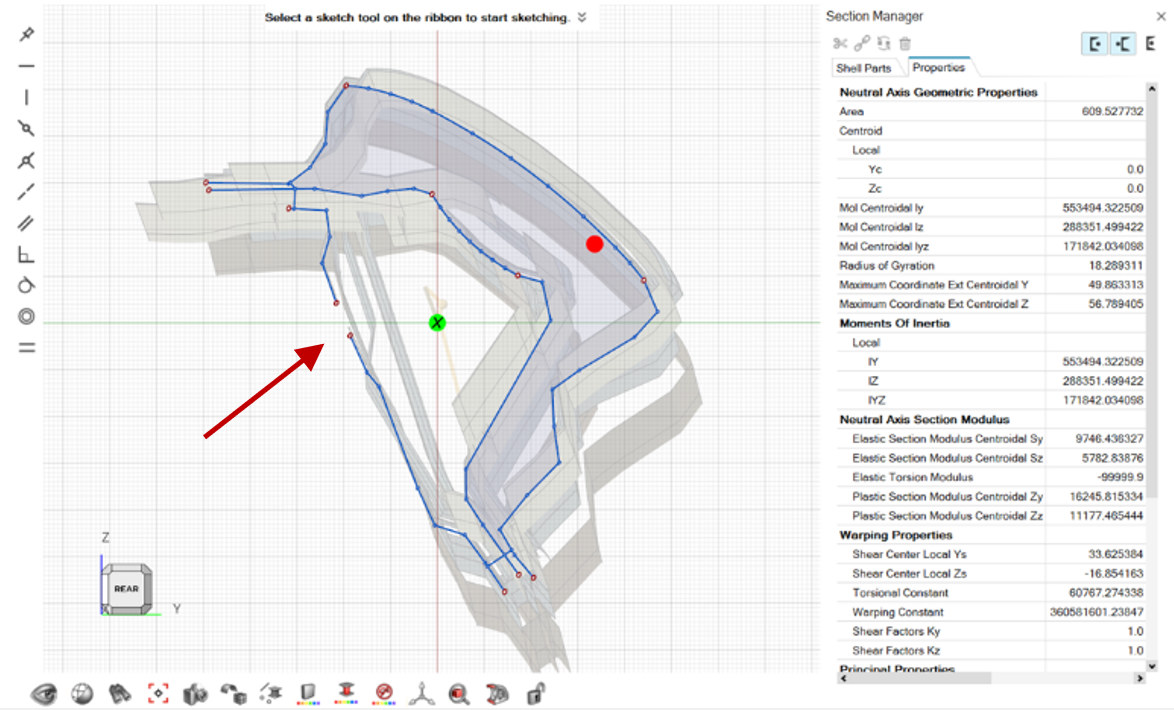Select the pin constraint tool in left toolbar

(x=27, y=34)
